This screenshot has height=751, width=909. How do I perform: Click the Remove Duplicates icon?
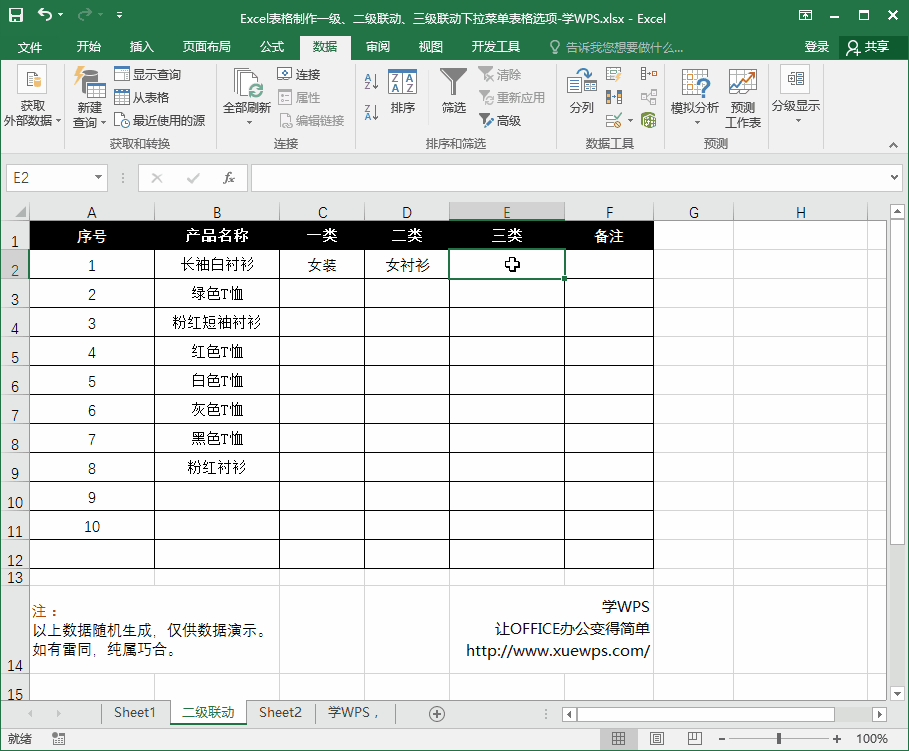(x=614, y=97)
